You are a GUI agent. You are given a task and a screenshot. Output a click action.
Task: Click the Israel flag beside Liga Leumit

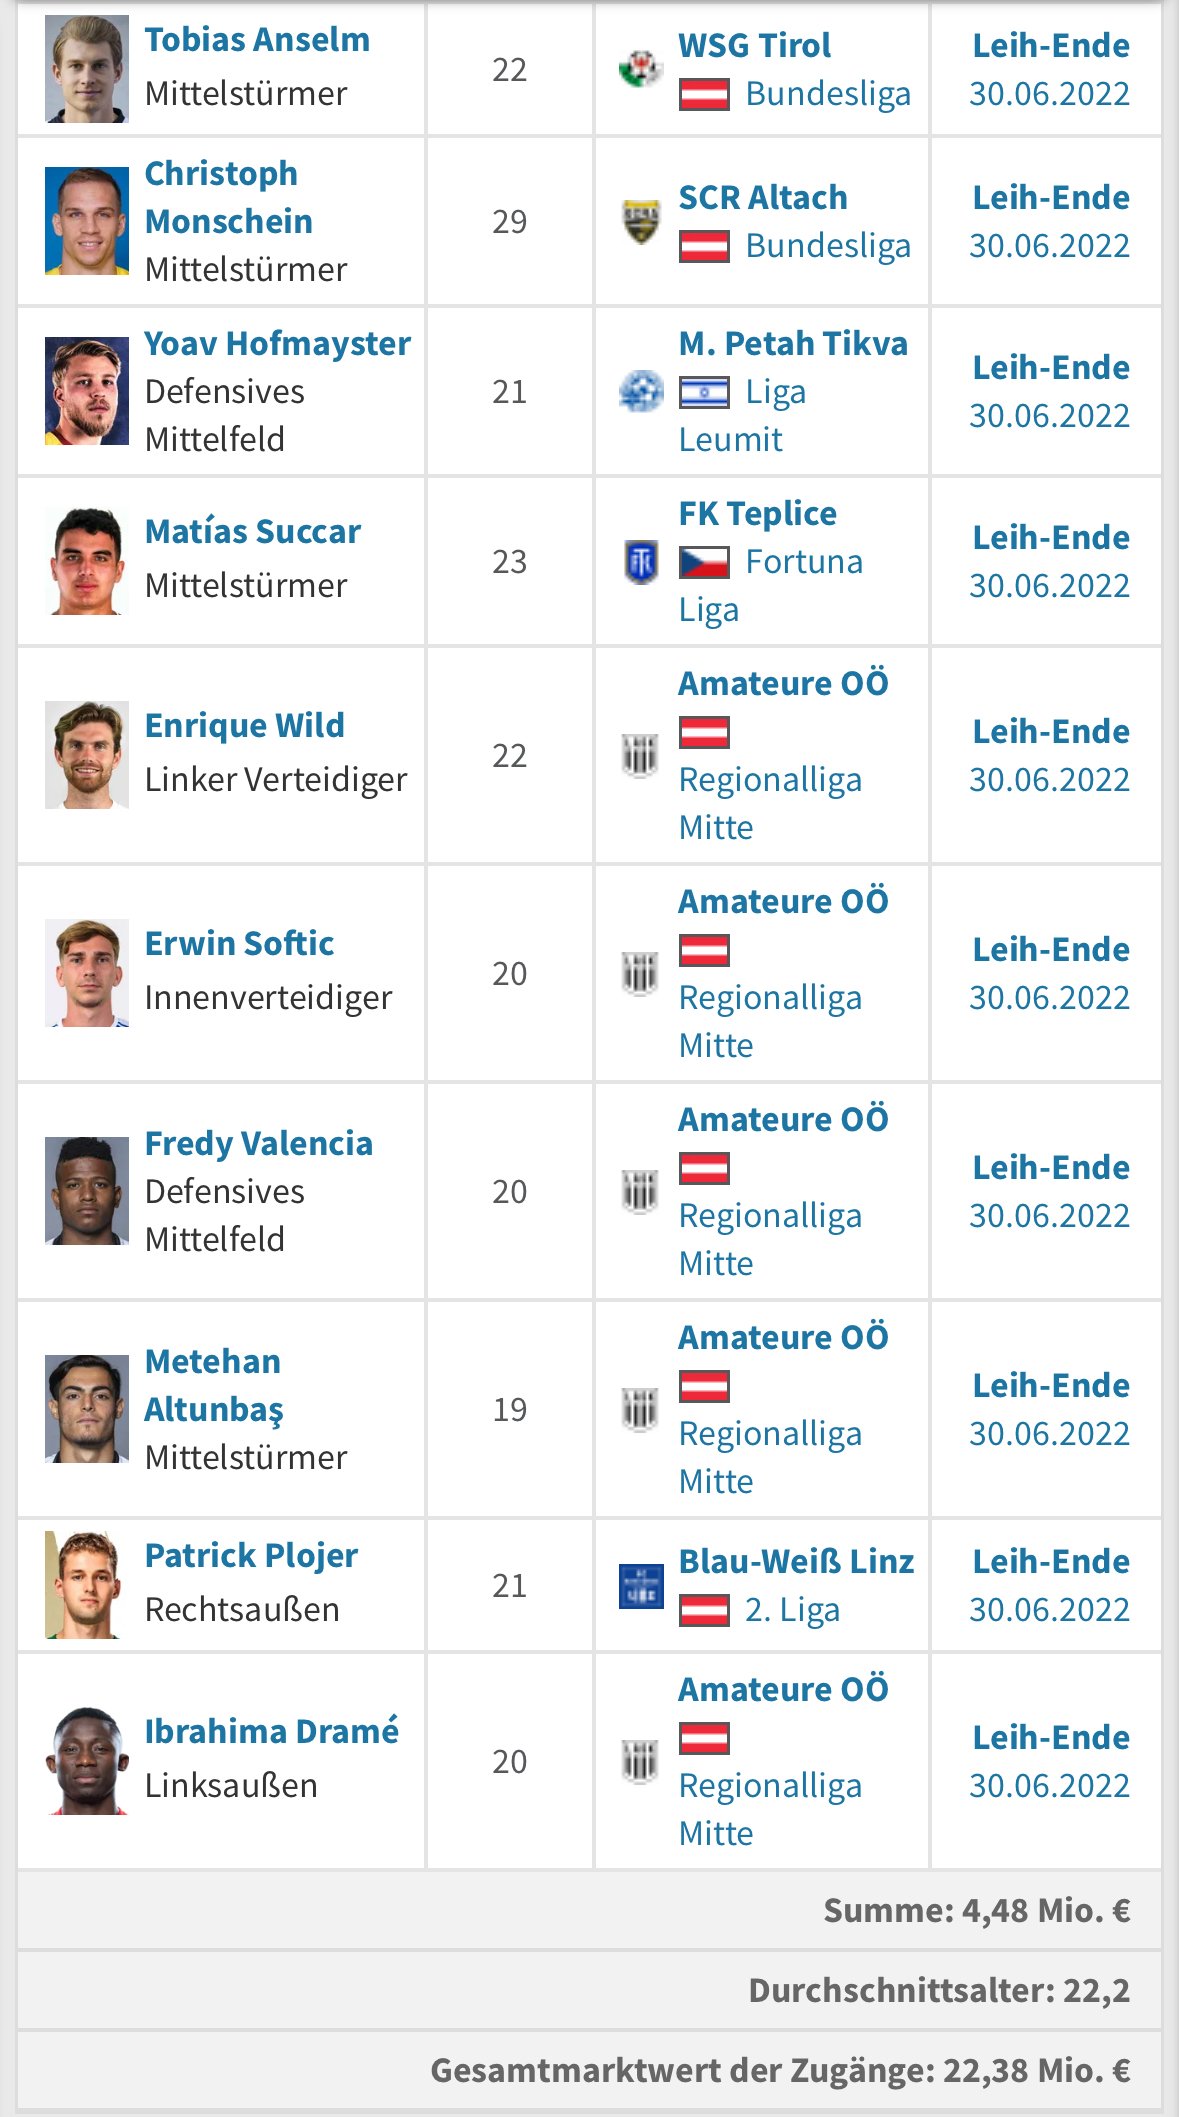(x=704, y=392)
